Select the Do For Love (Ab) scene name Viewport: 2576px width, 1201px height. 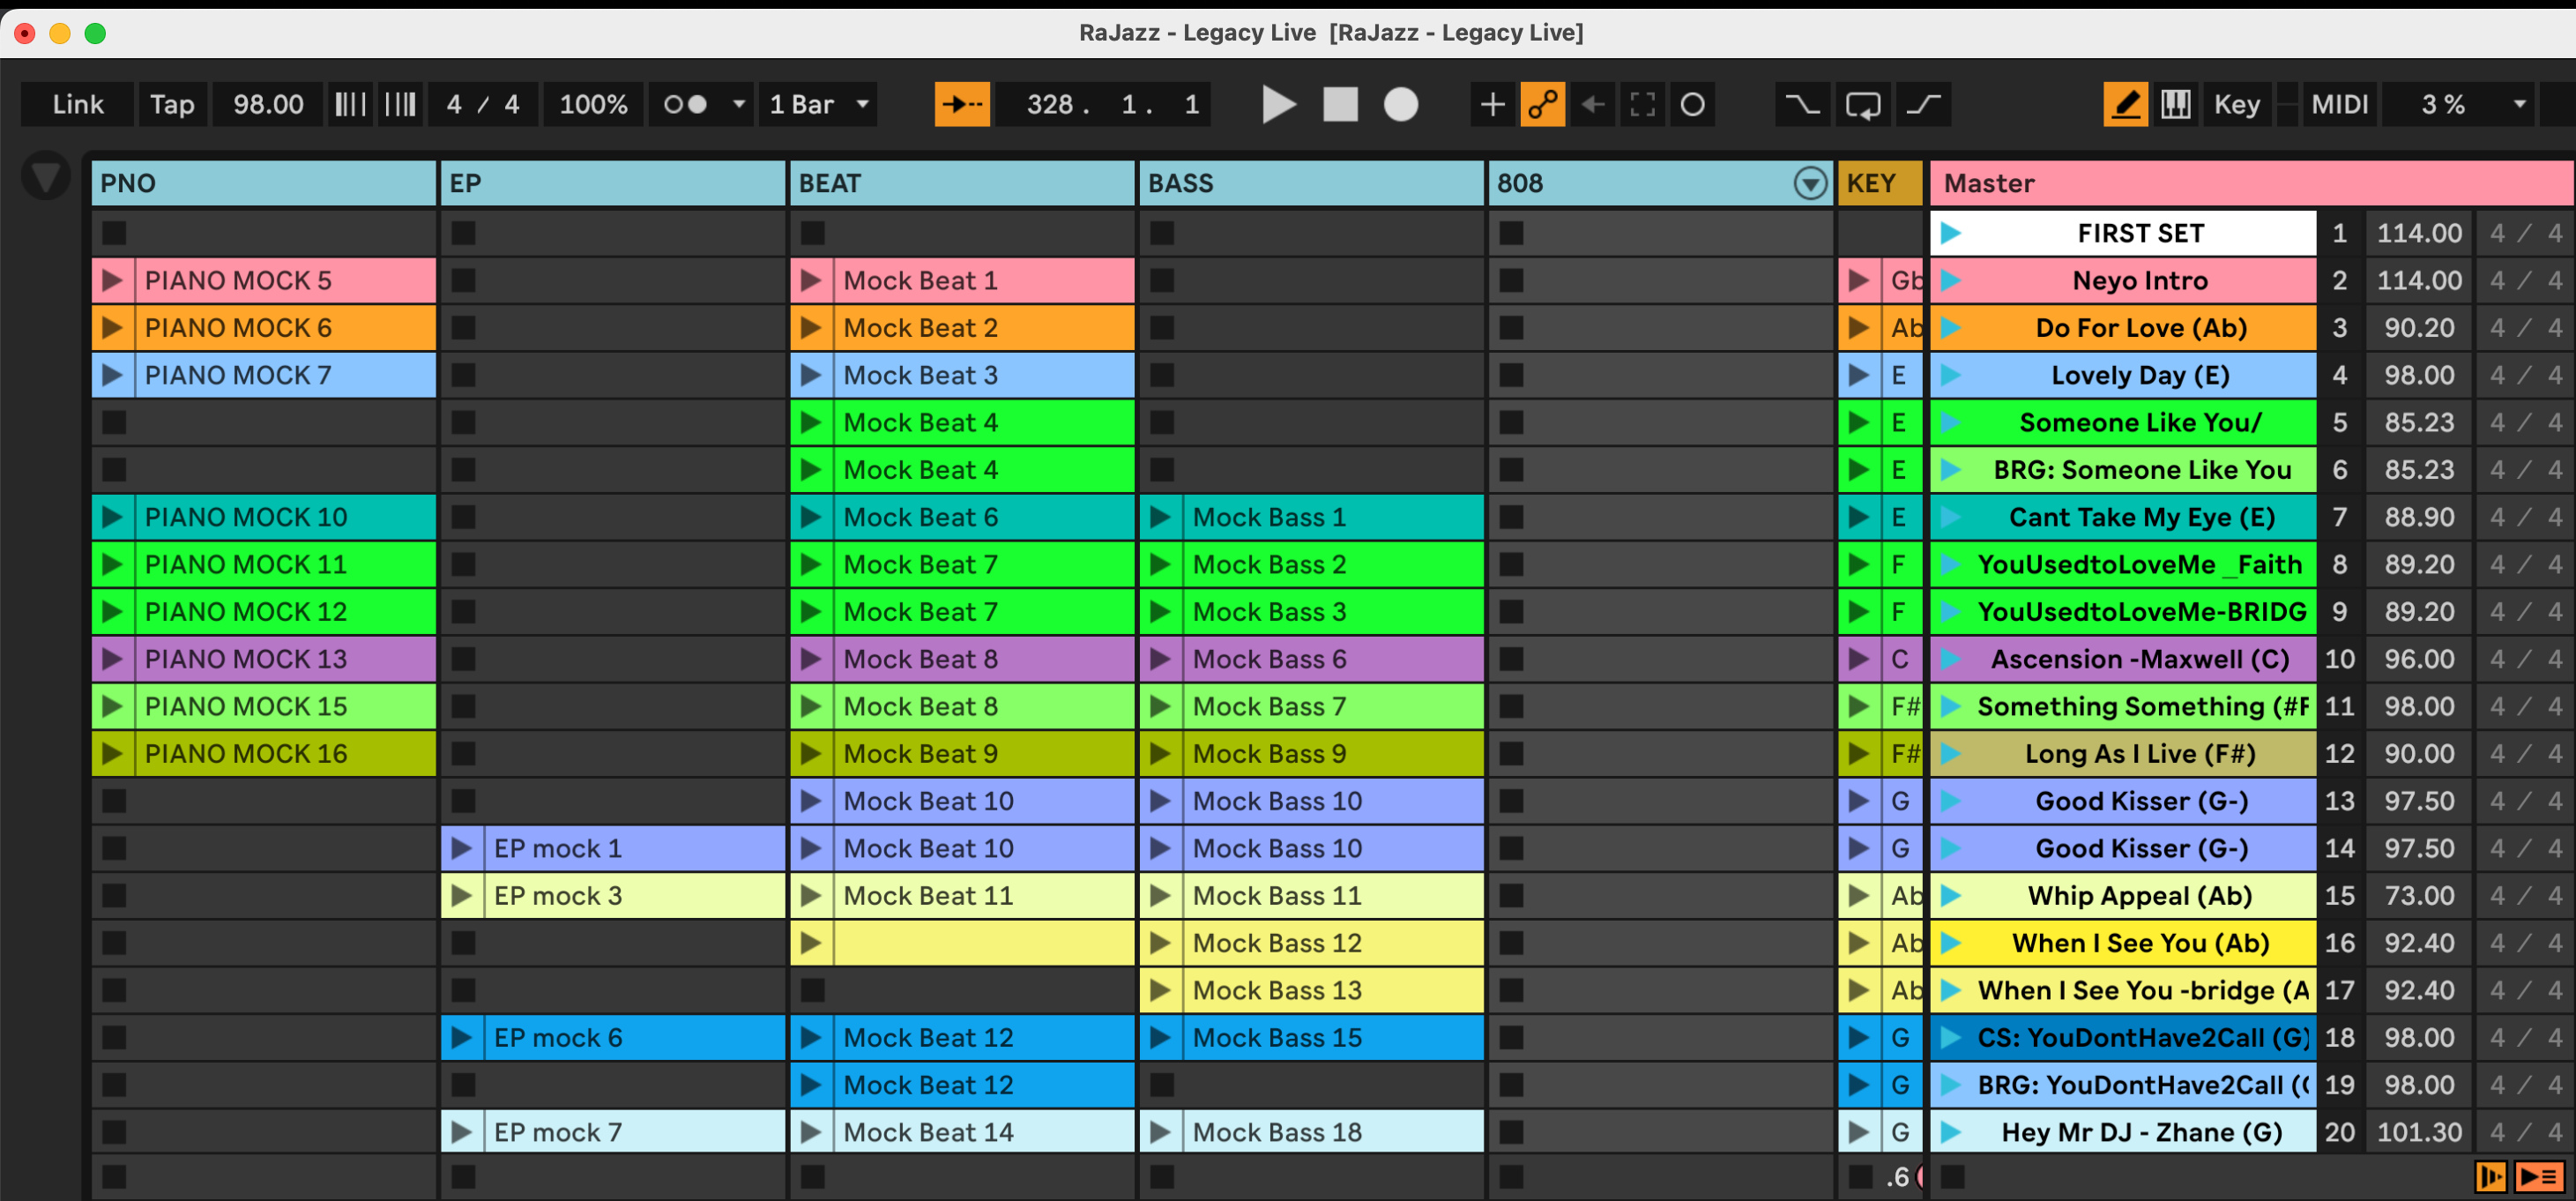[2141, 328]
